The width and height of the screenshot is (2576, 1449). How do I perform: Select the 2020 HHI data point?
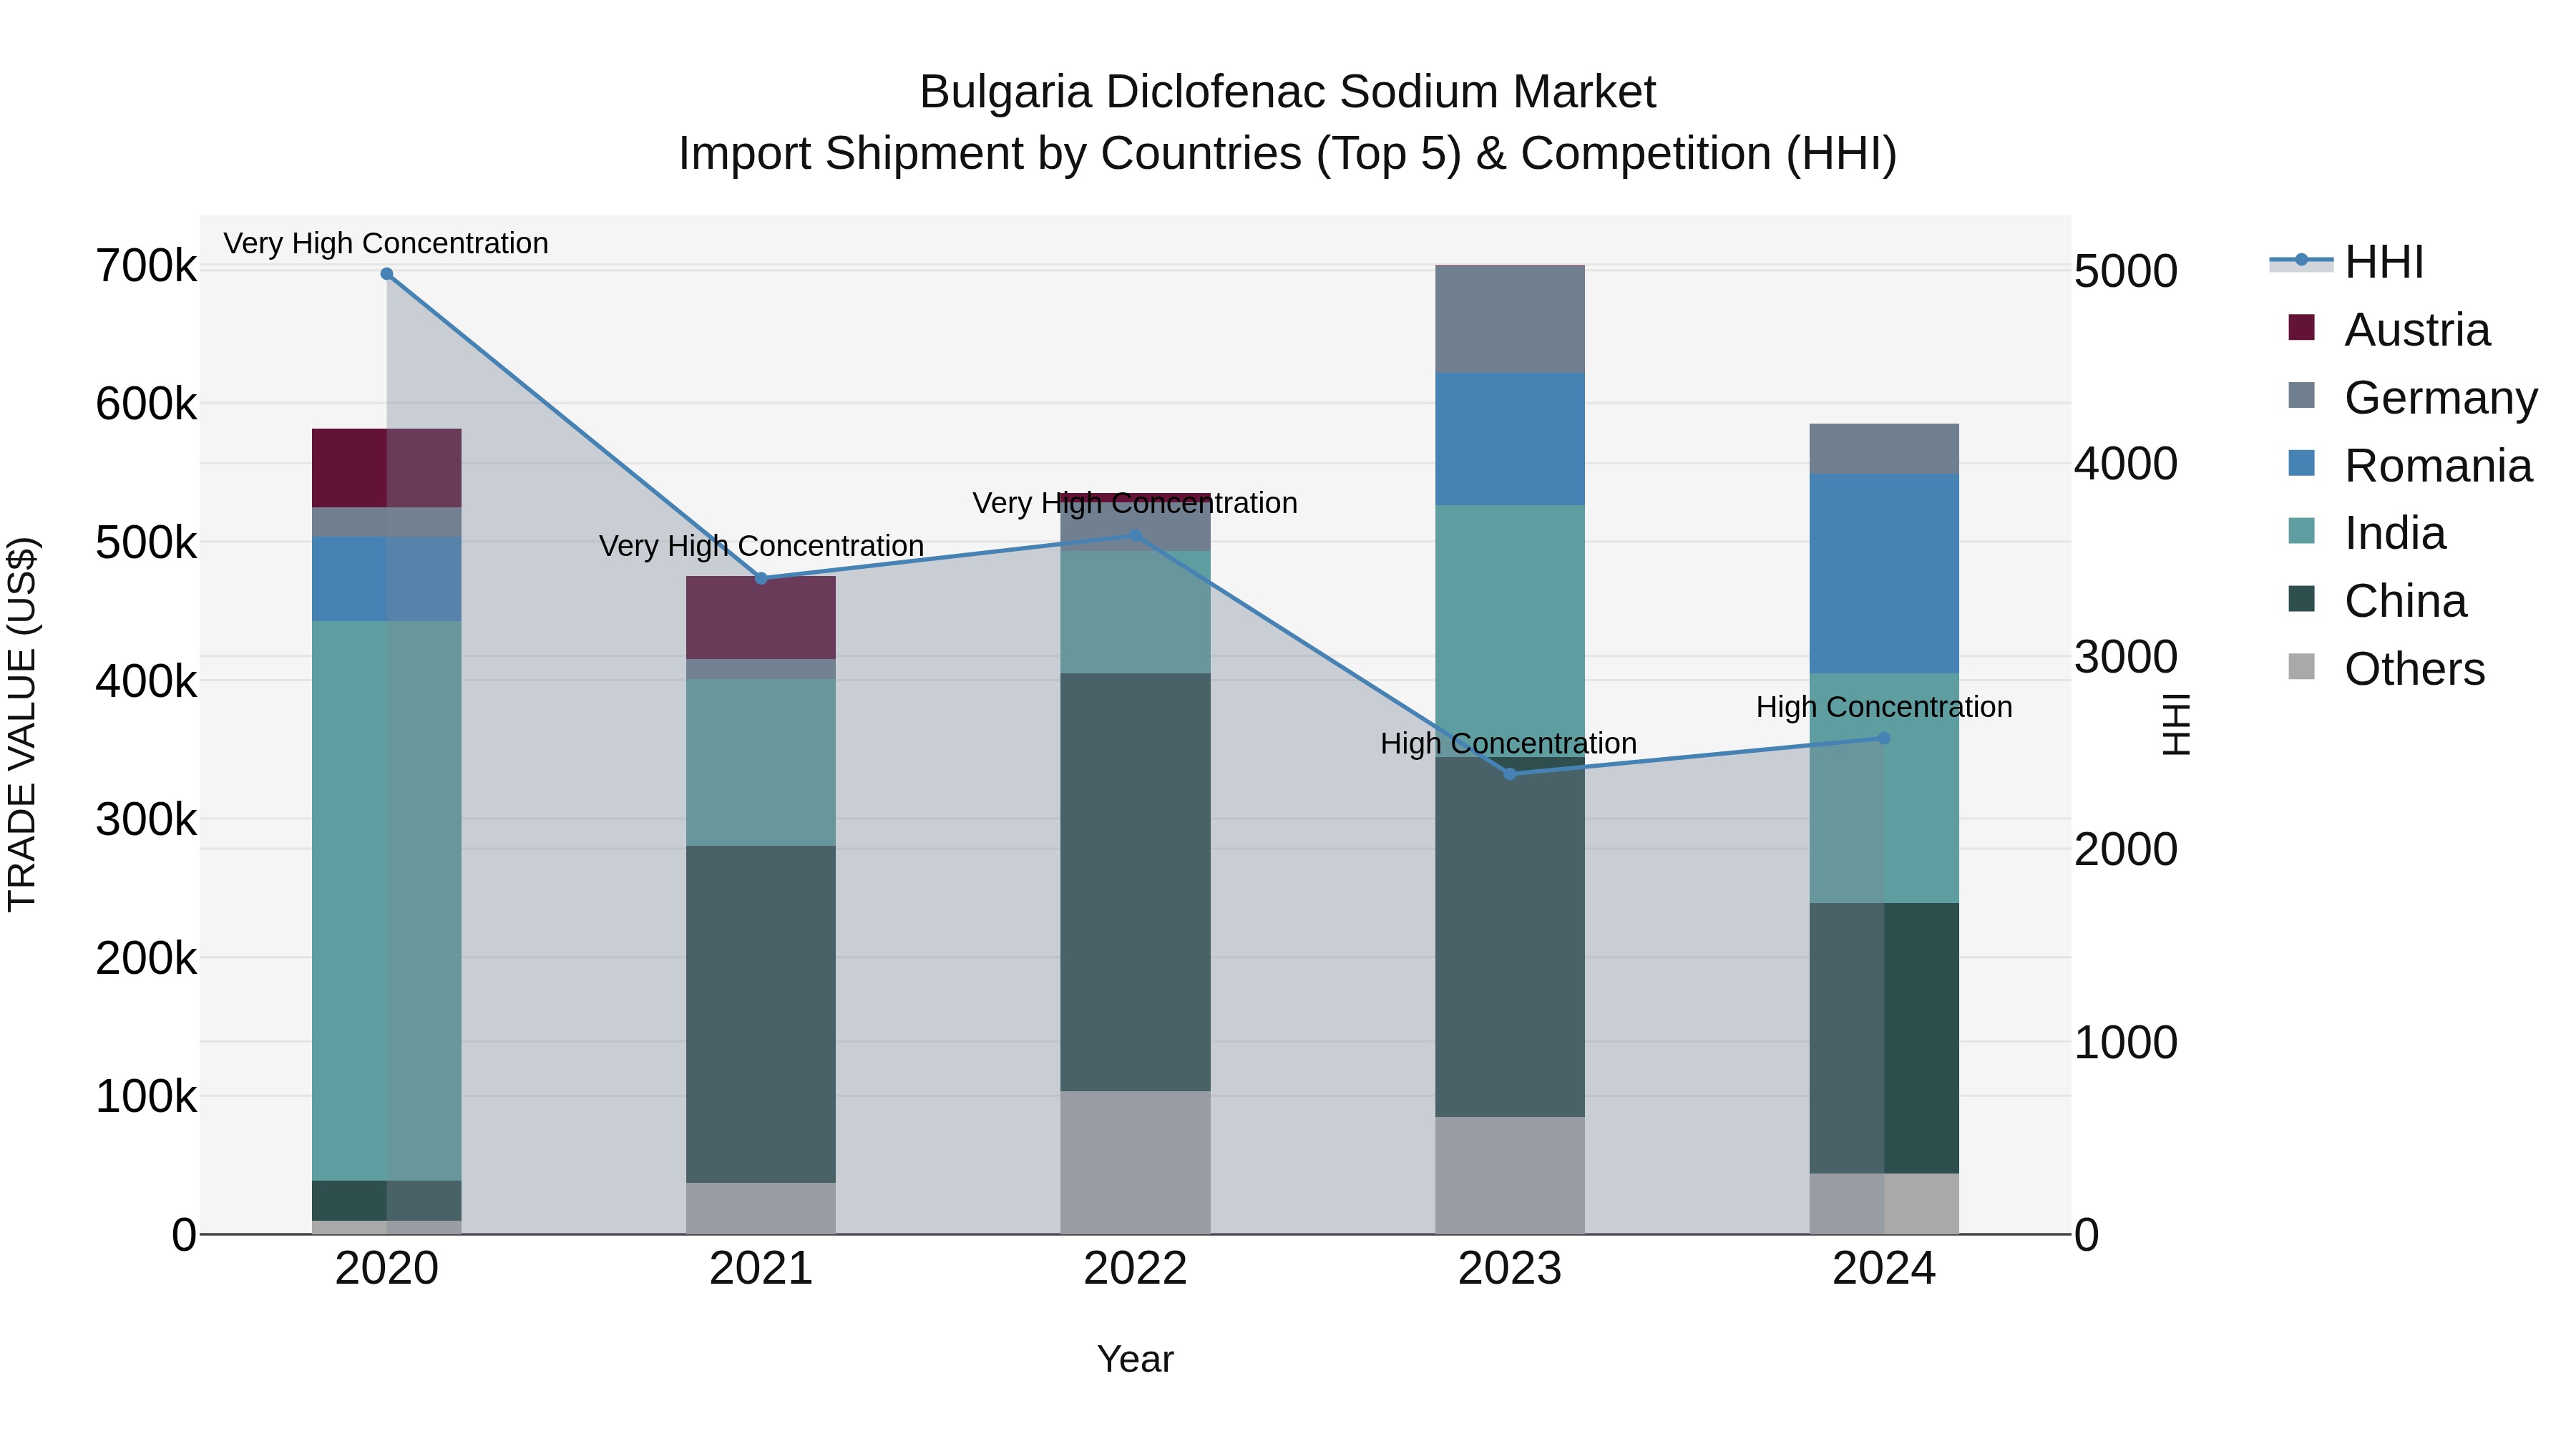click(387, 274)
